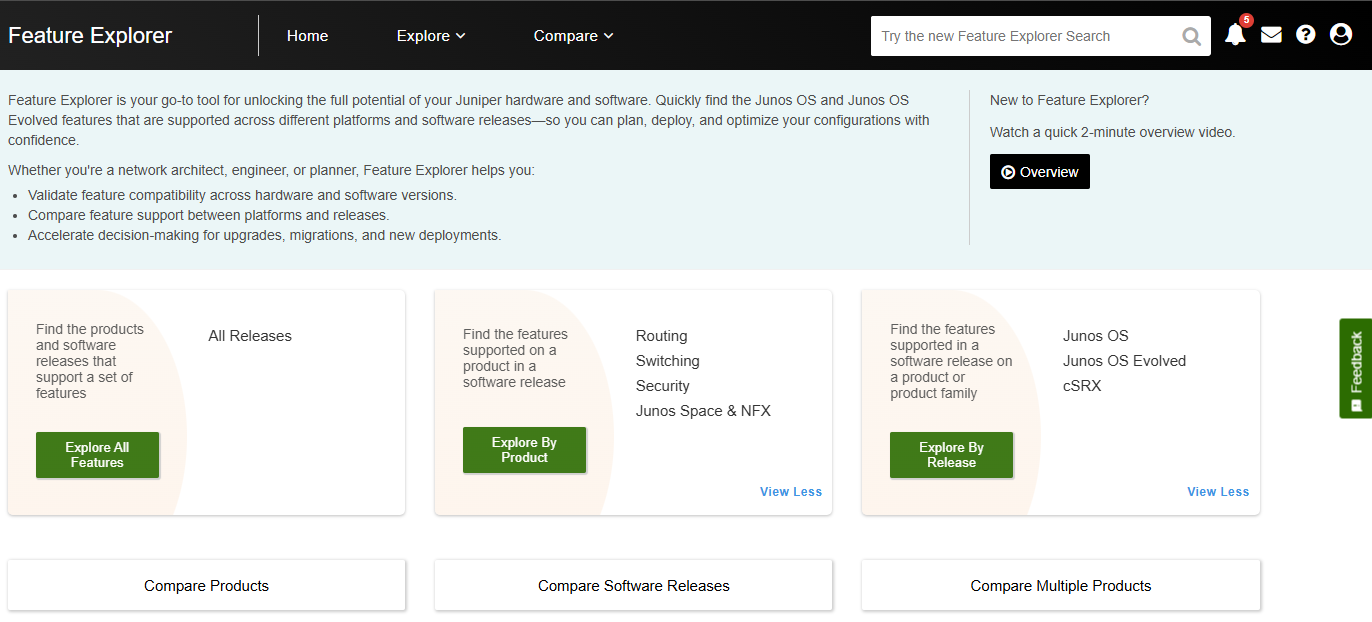Image resolution: width=1372 pixels, height=622 pixels.
Task: Click into the Feature Explorer Search field
Action: (1020, 36)
